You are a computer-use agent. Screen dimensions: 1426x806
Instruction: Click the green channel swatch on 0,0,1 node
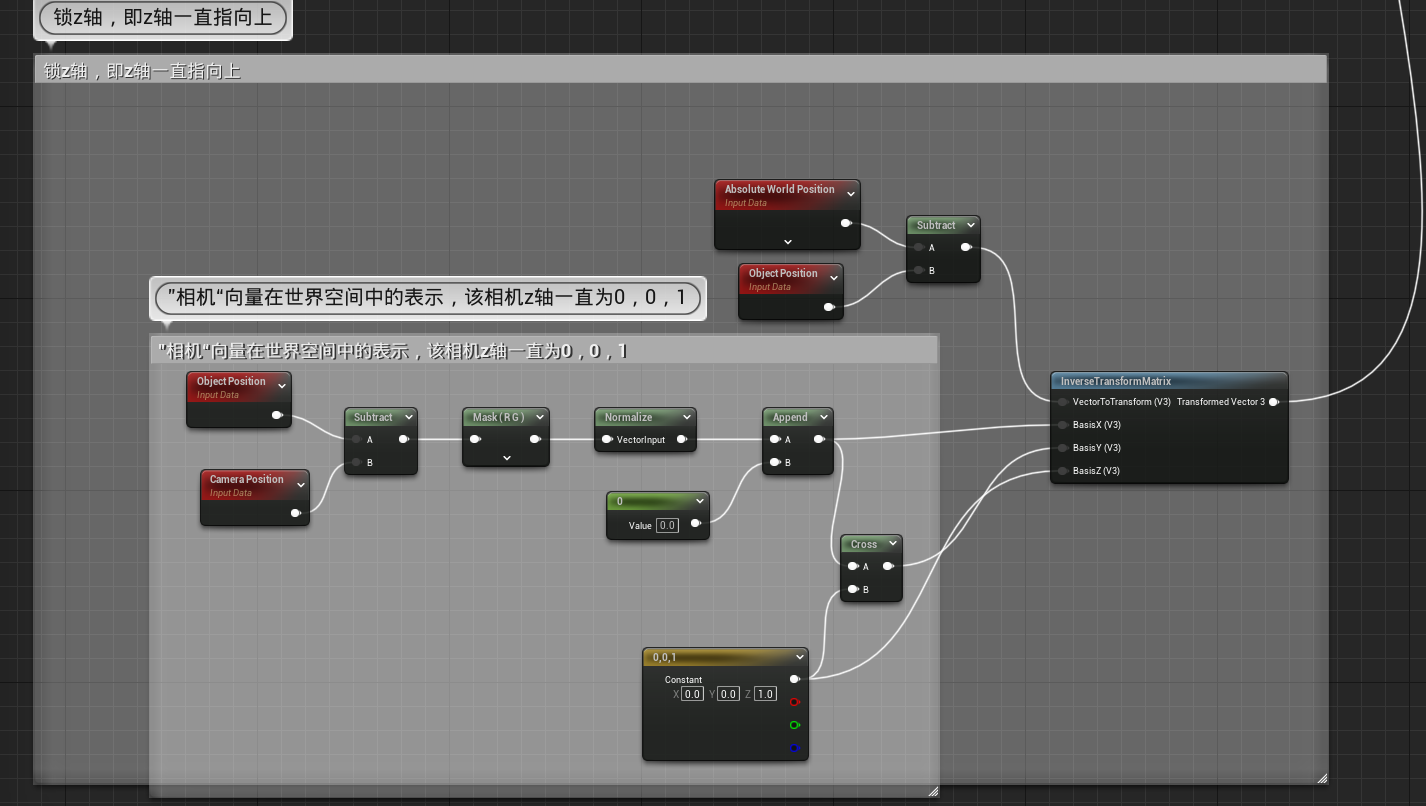795,725
